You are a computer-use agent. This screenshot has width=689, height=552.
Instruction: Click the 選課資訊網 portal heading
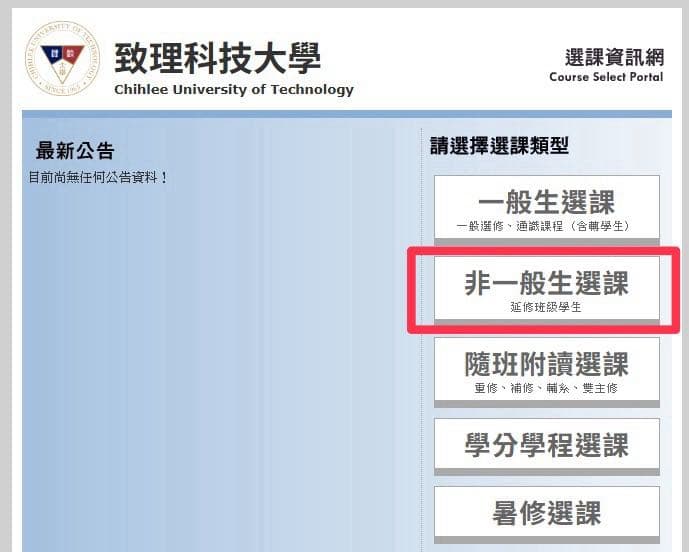[x=614, y=57]
